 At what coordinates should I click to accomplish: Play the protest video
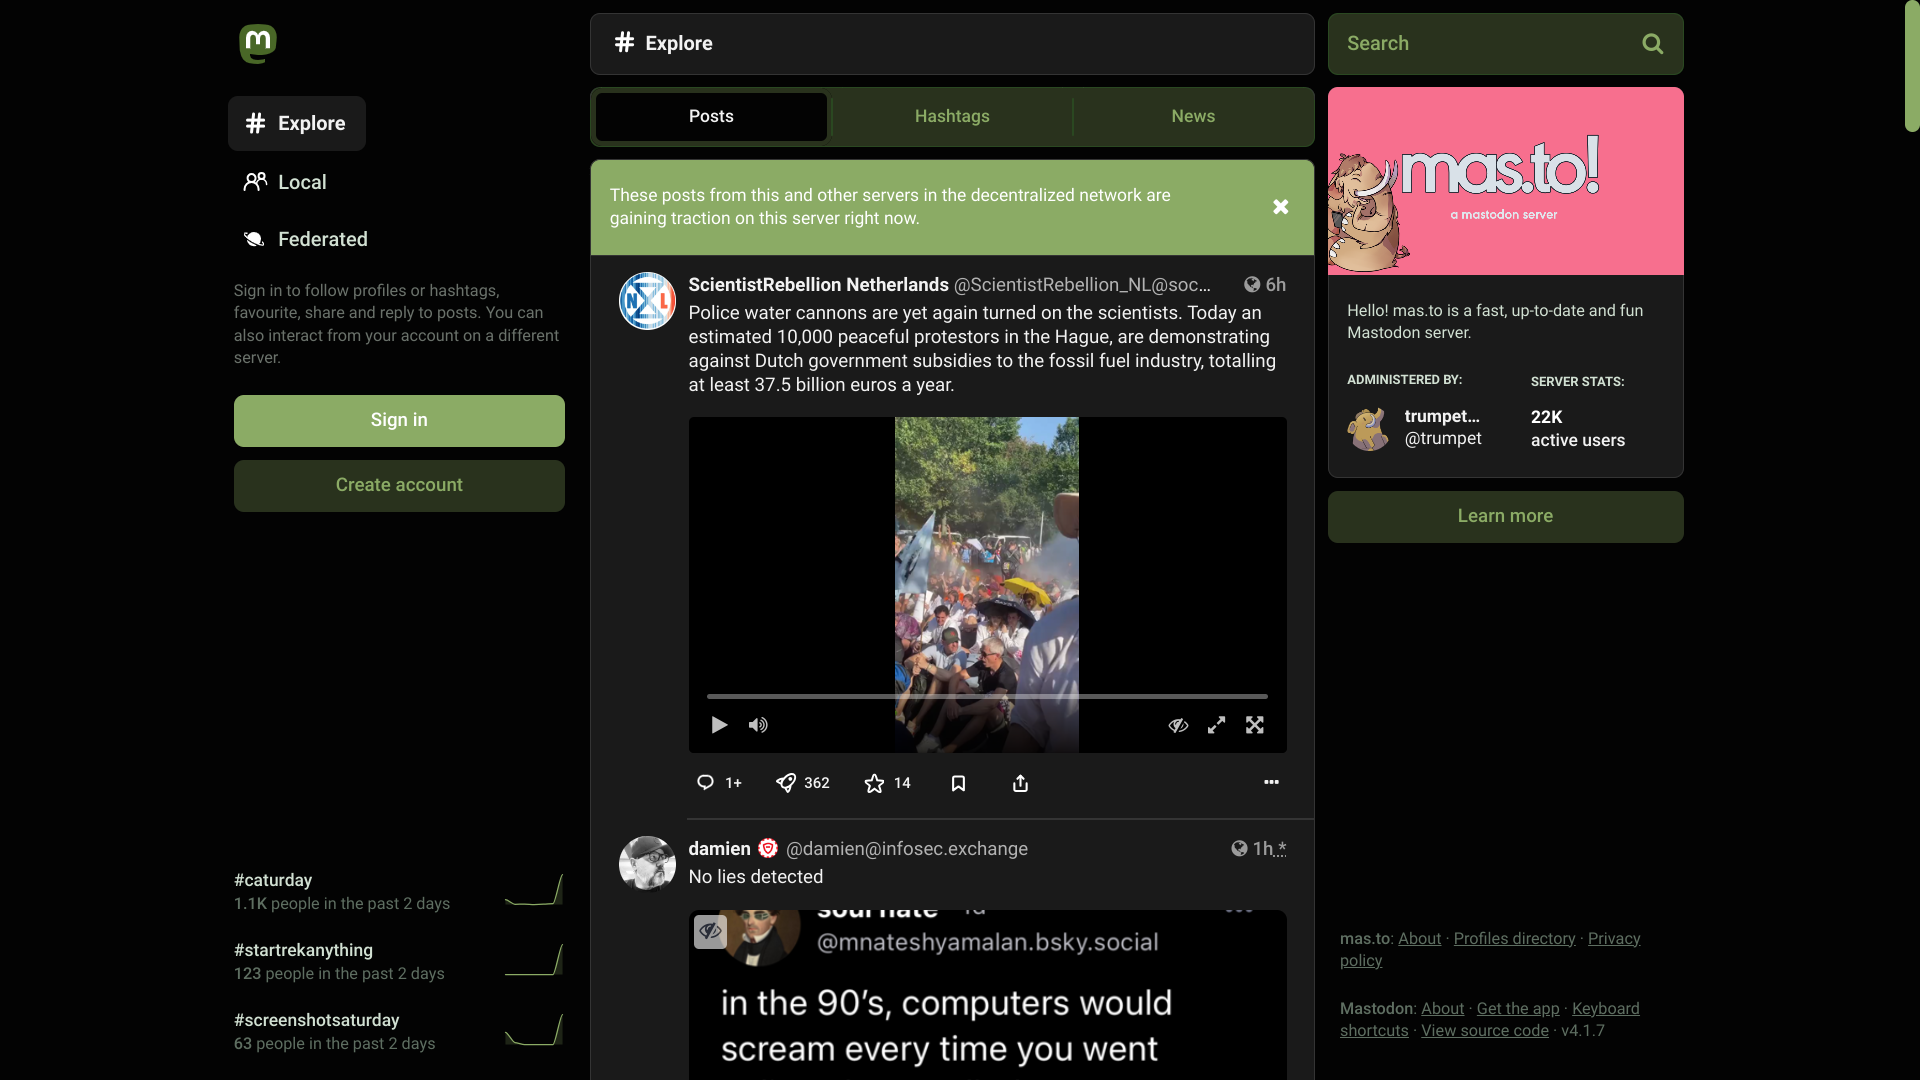(719, 725)
